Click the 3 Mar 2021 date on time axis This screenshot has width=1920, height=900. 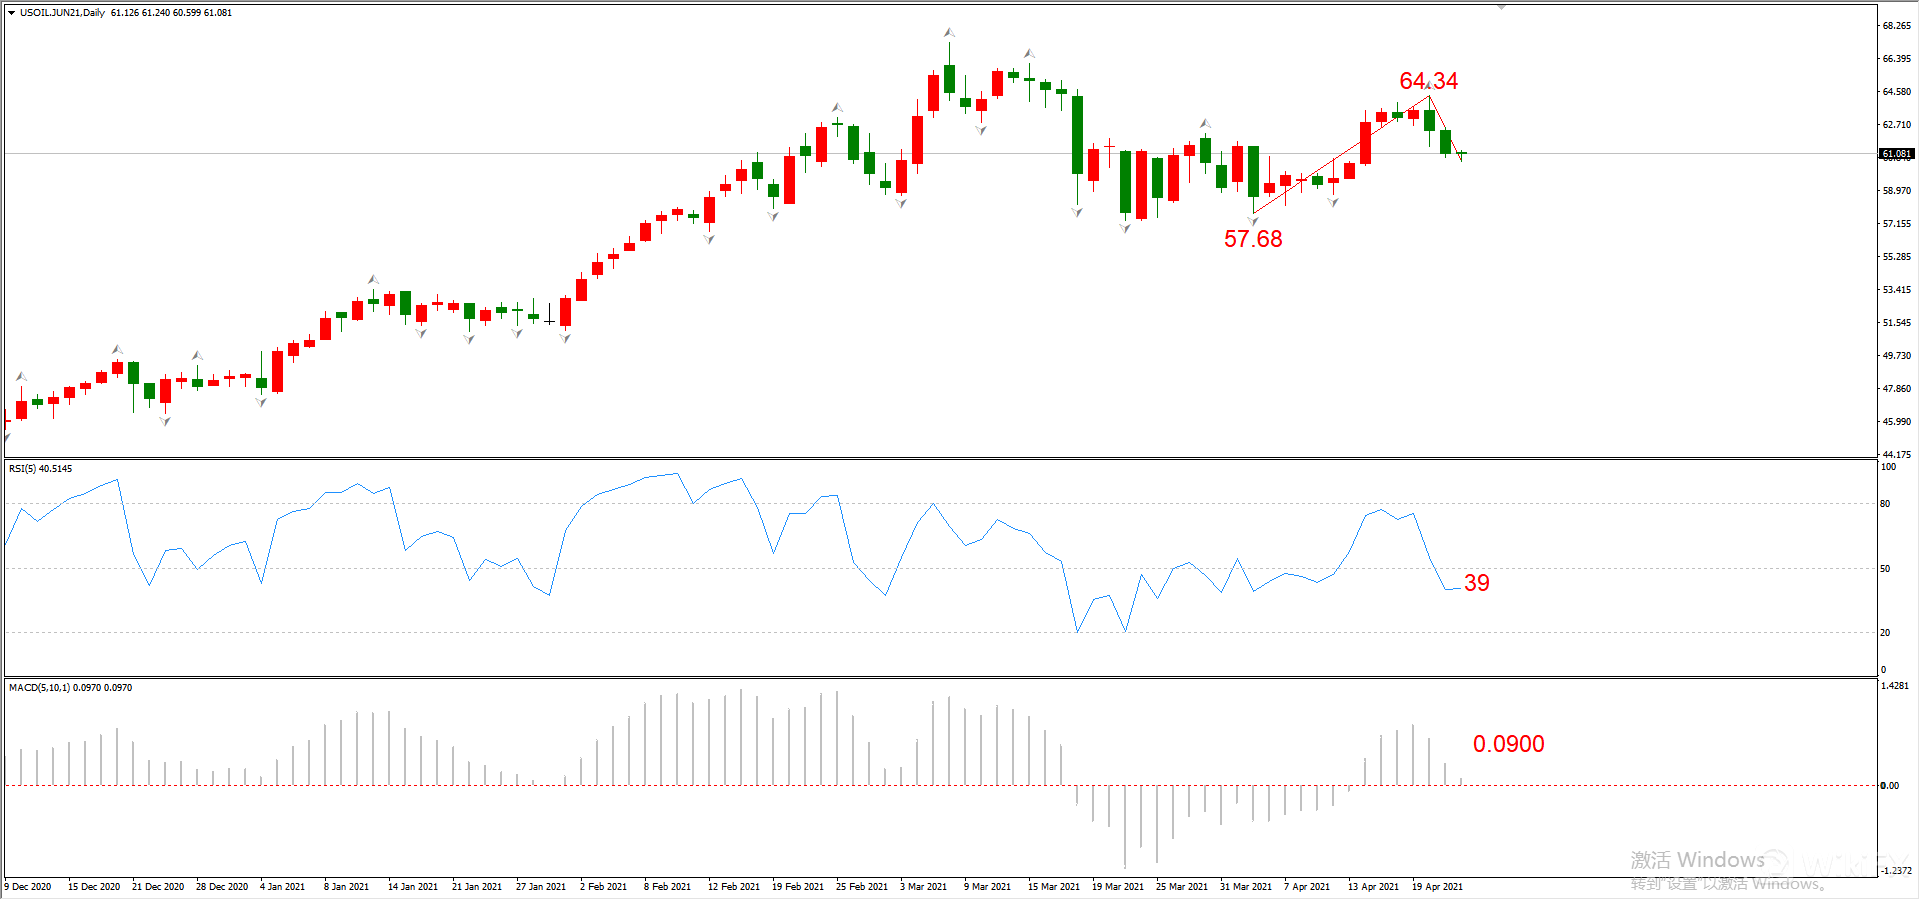click(x=923, y=887)
